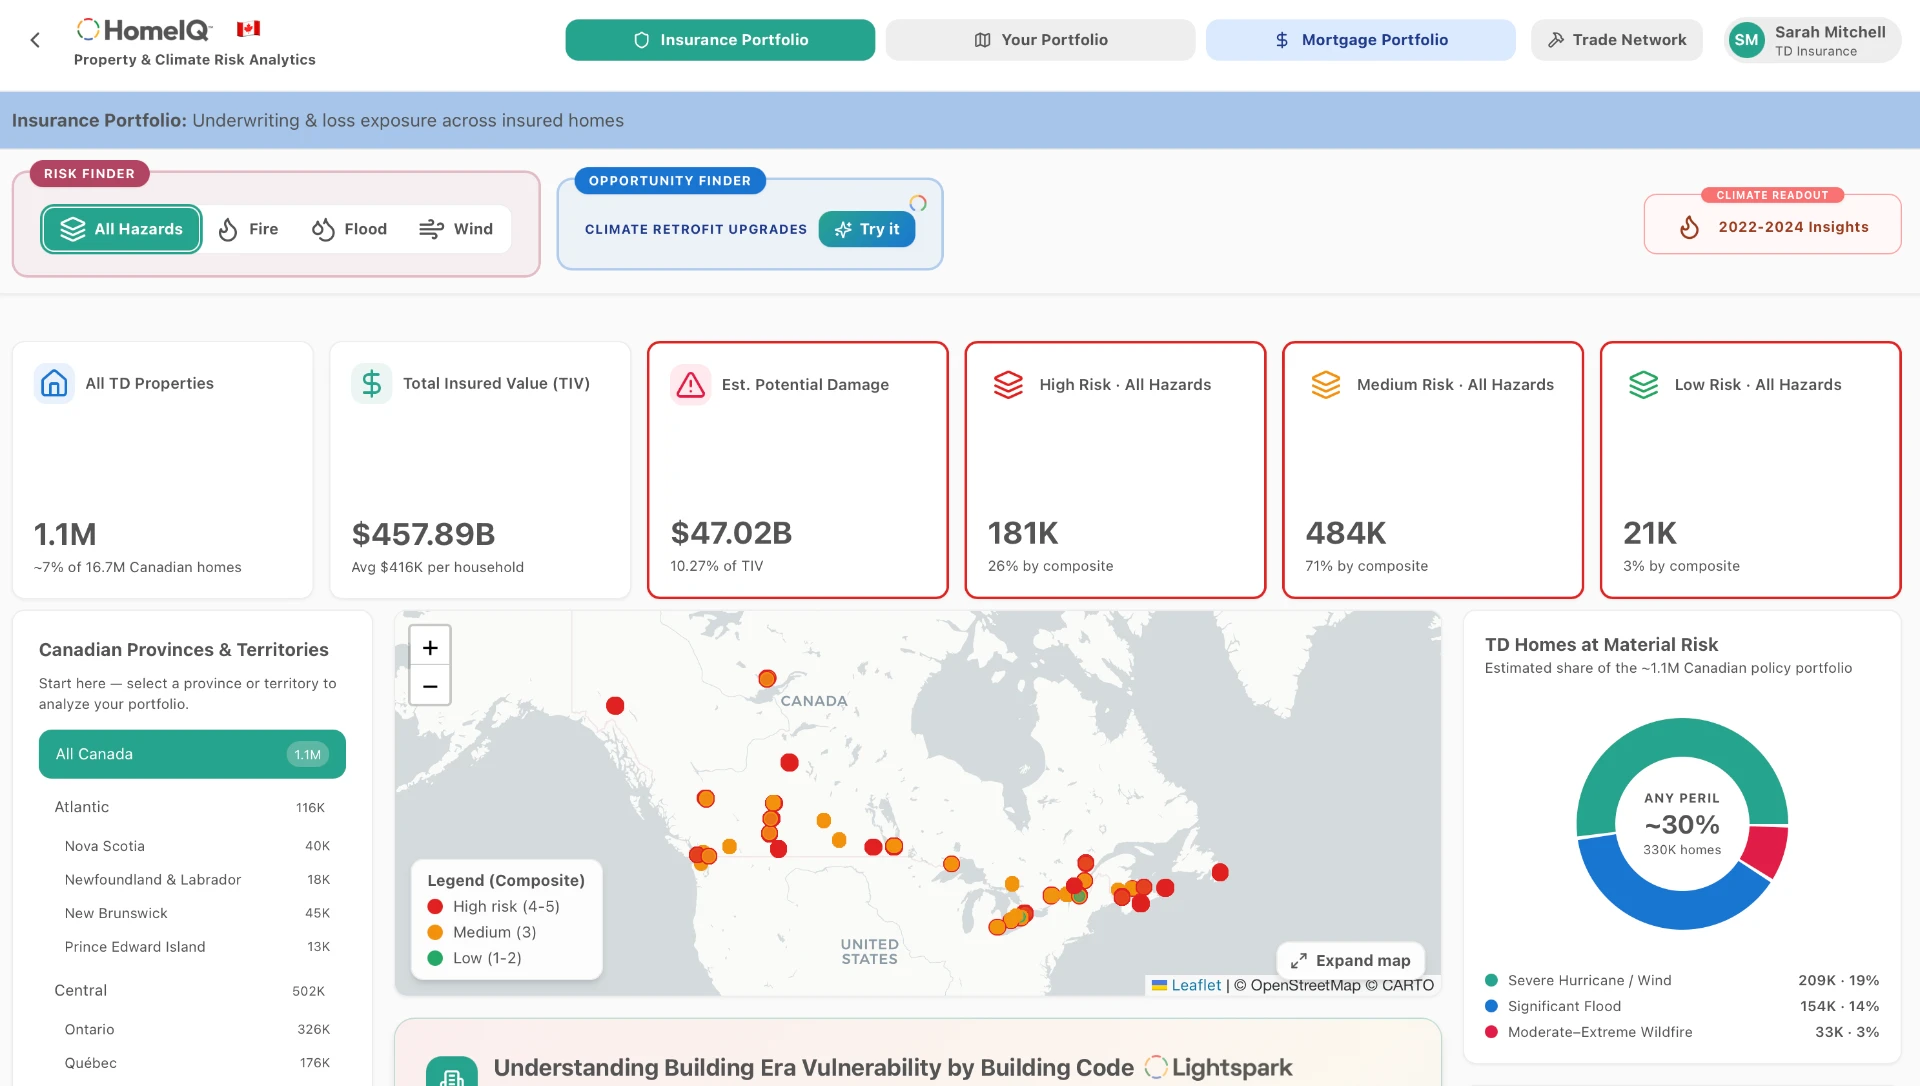Click the High Risk All Hazards card

coord(1115,470)
